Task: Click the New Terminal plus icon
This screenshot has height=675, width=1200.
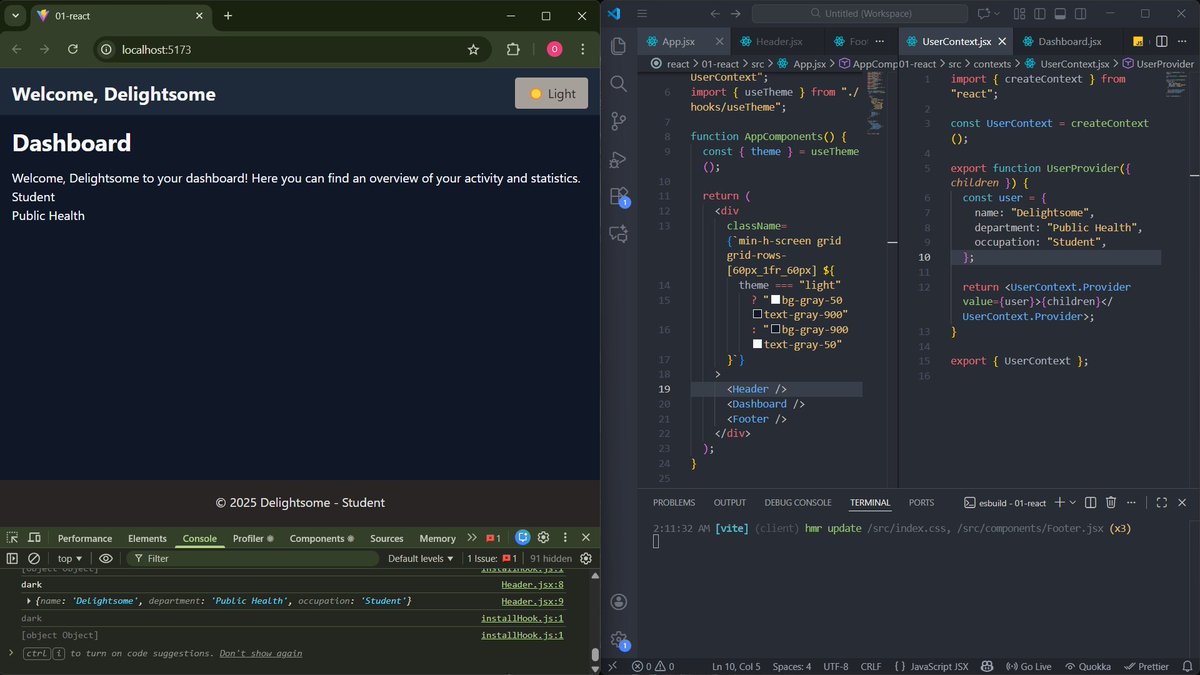Action: tap(1059, 502)
